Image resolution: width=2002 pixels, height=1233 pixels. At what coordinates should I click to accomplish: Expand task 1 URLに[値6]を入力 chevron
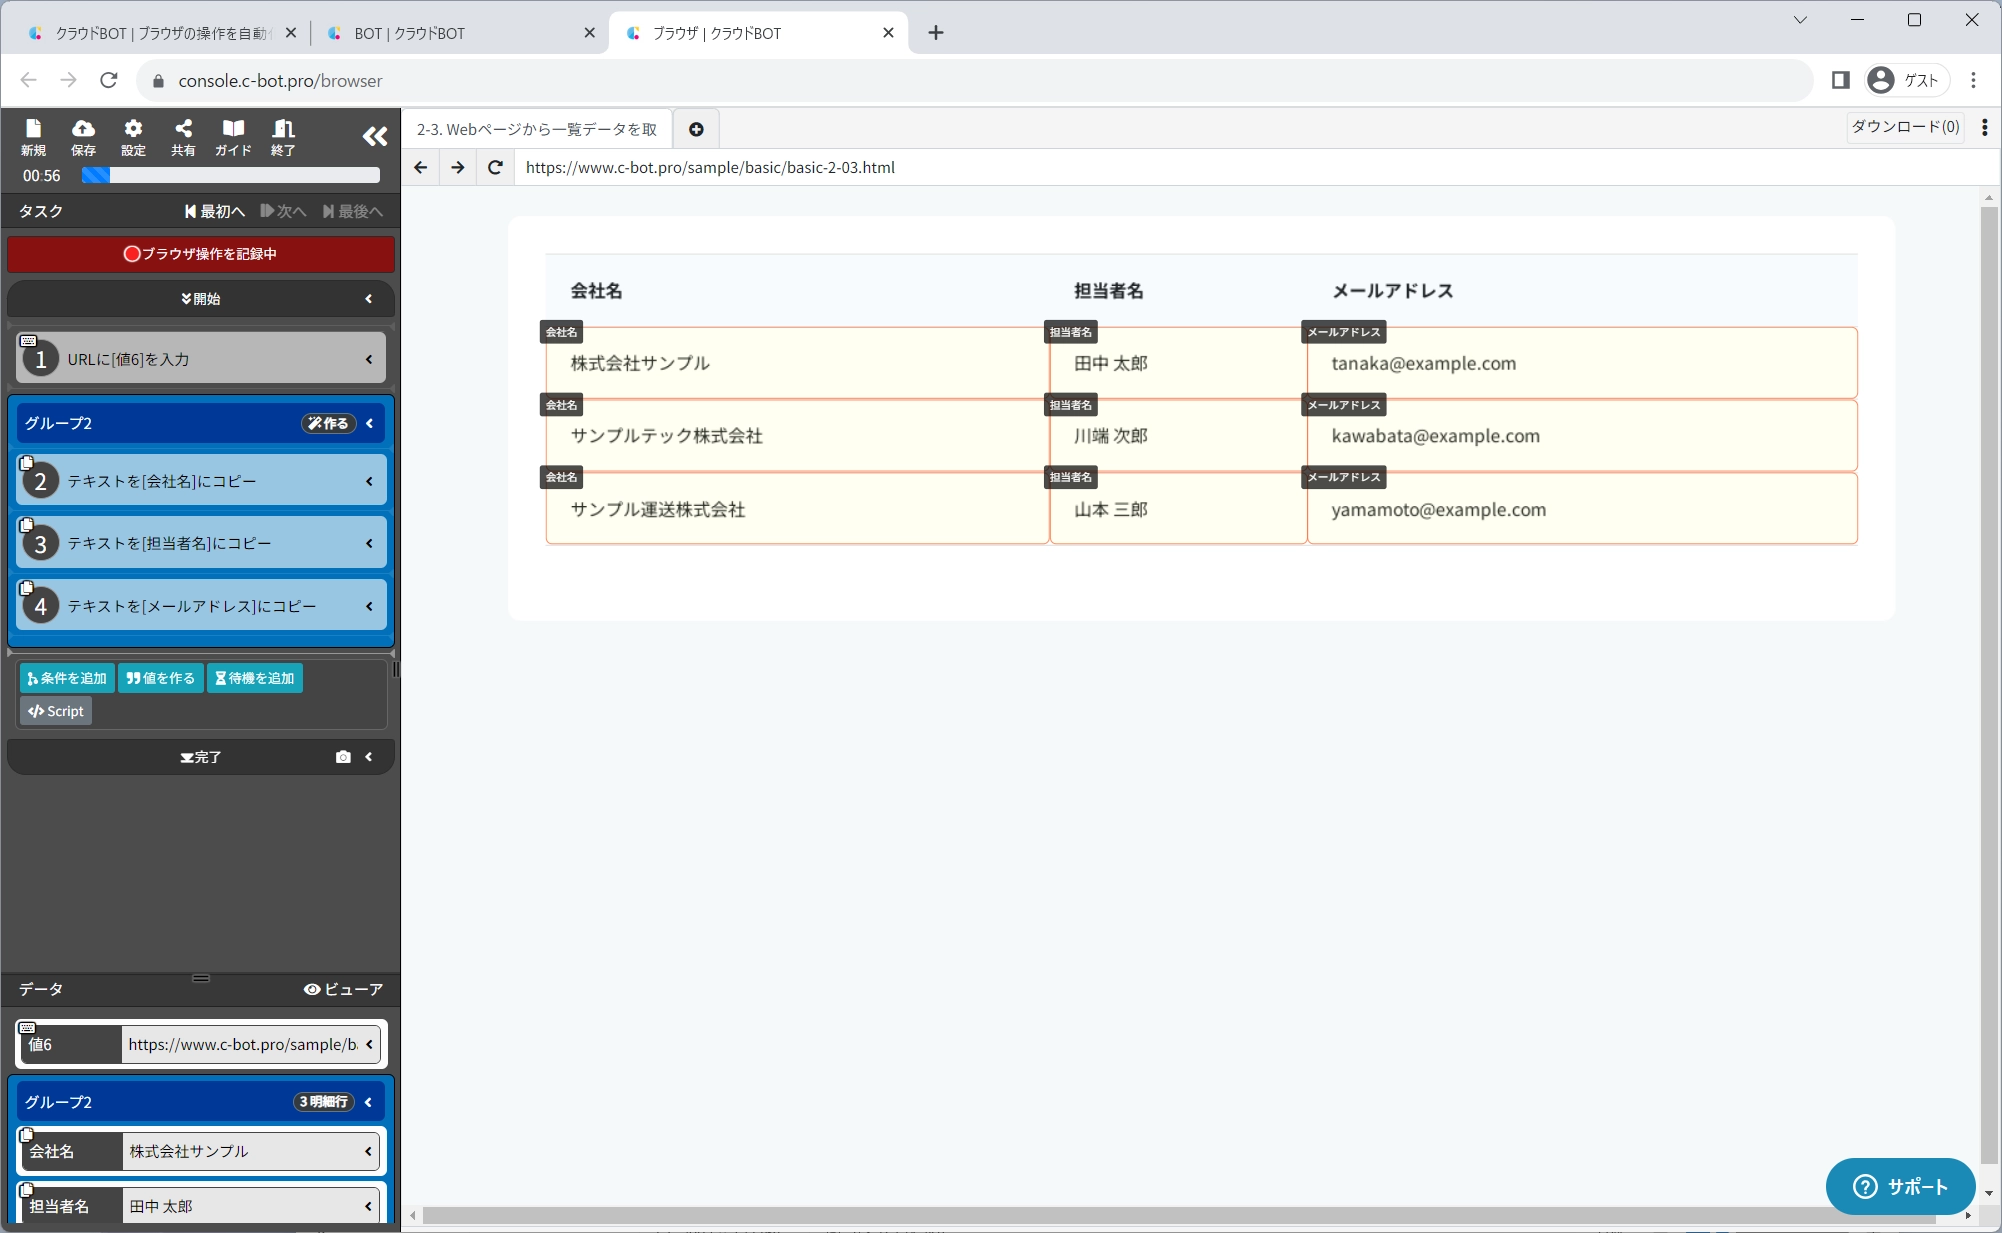(x=369, y=359)
